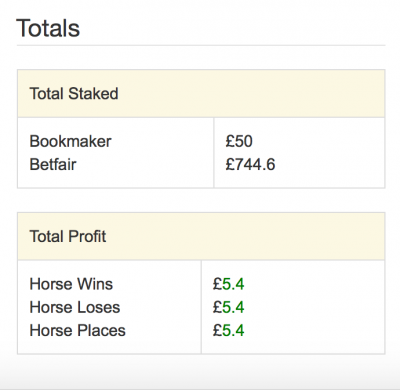The height and width of the screenshot is (390, 400).
Task: Click the empty area right of Horse Wins profit
Action: 314,284
